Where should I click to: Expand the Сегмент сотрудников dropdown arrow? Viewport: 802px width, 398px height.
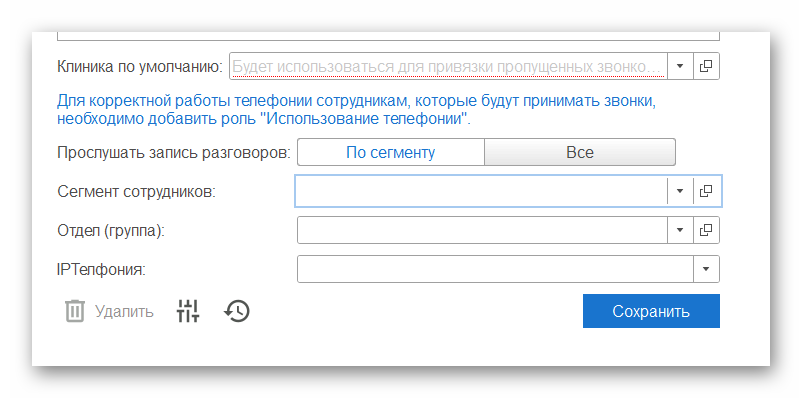pos(680,191)
